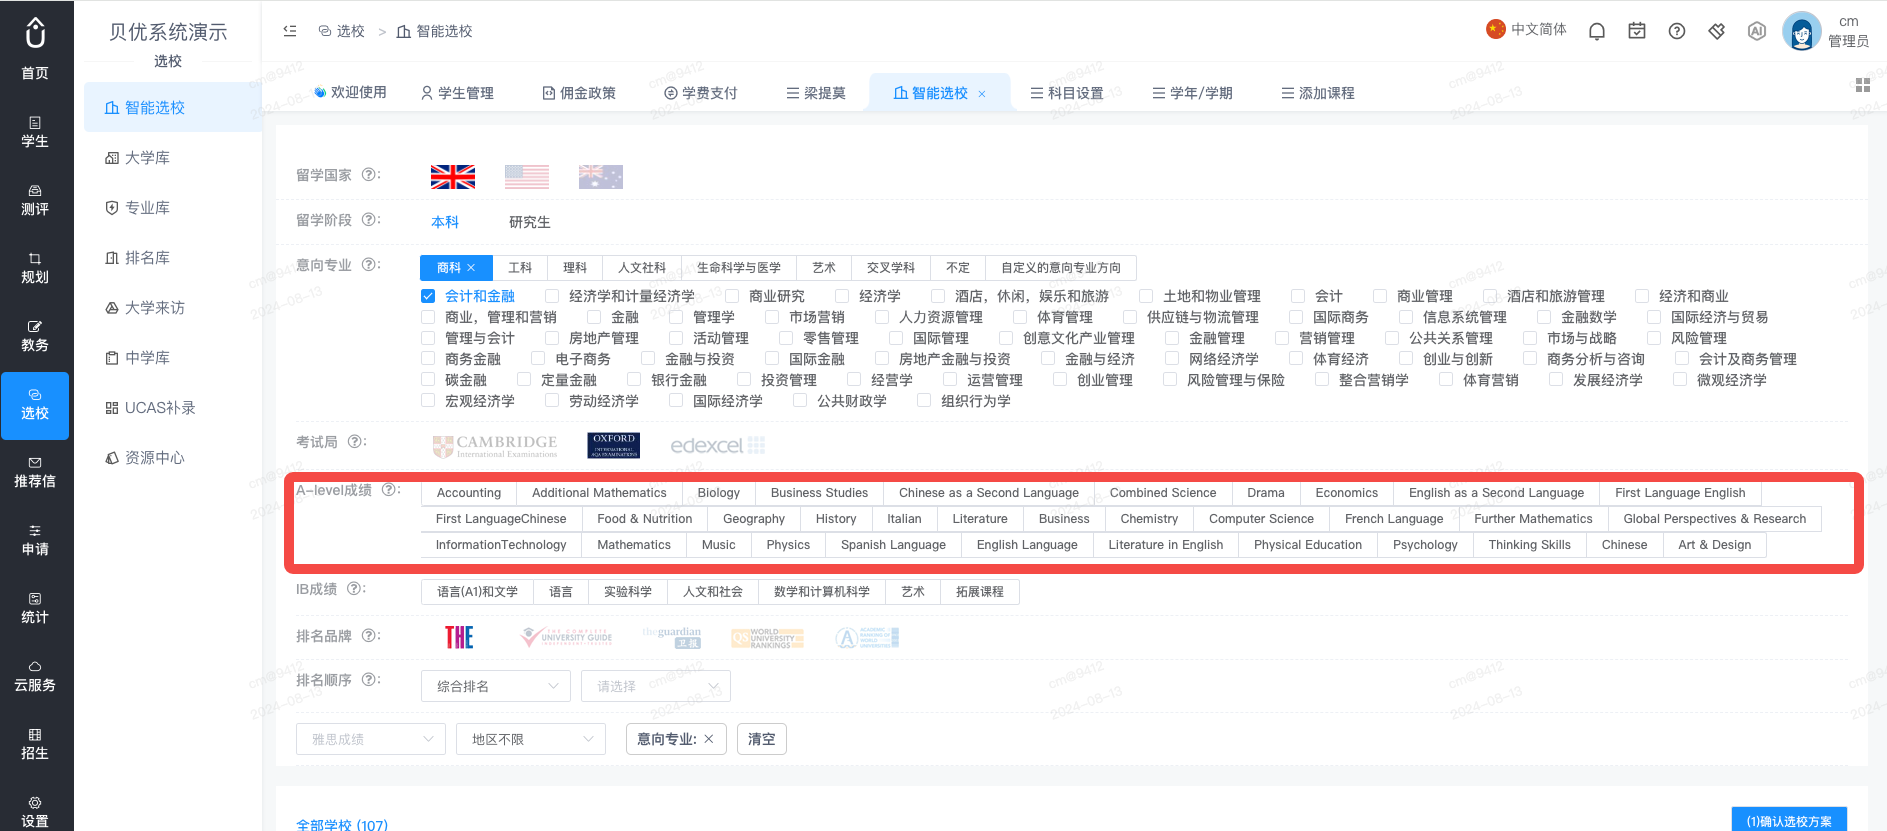This screenshot has width=1887, height=831.
Task: Collapse the sidebar menu toggle icon
Action: pos(290,31)
